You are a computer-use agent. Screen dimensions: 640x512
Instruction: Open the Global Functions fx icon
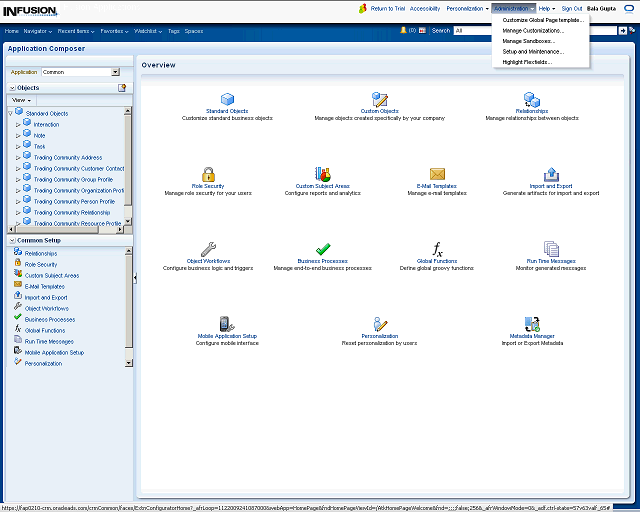tap(437, 249)
